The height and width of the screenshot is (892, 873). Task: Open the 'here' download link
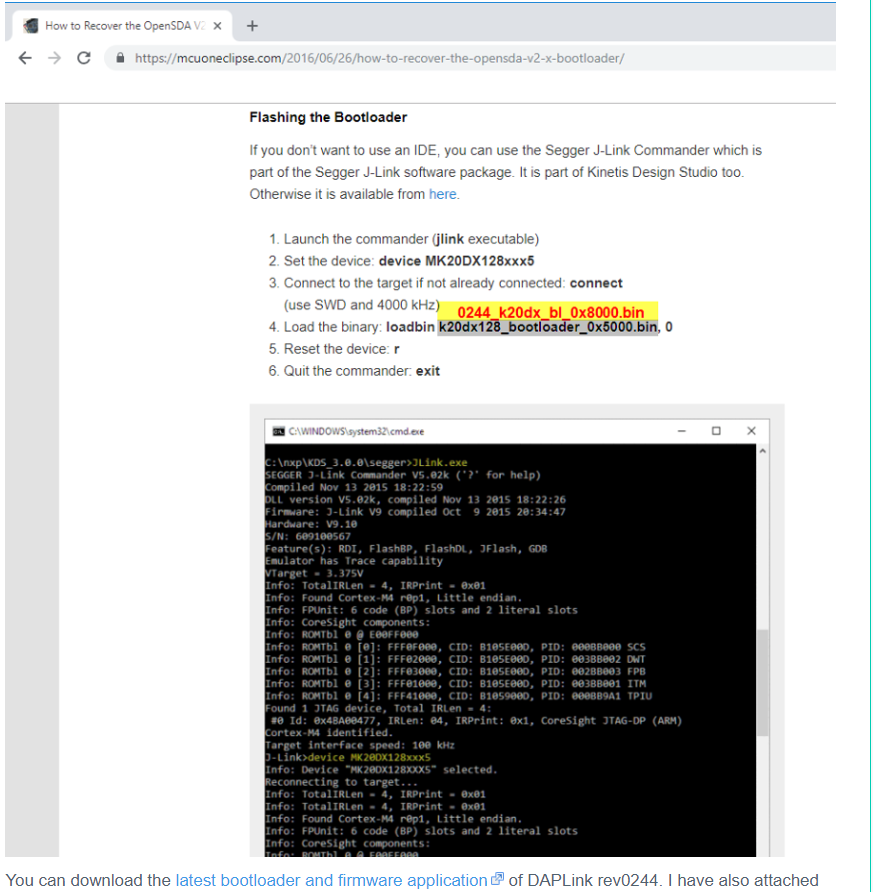click(442, 195)
